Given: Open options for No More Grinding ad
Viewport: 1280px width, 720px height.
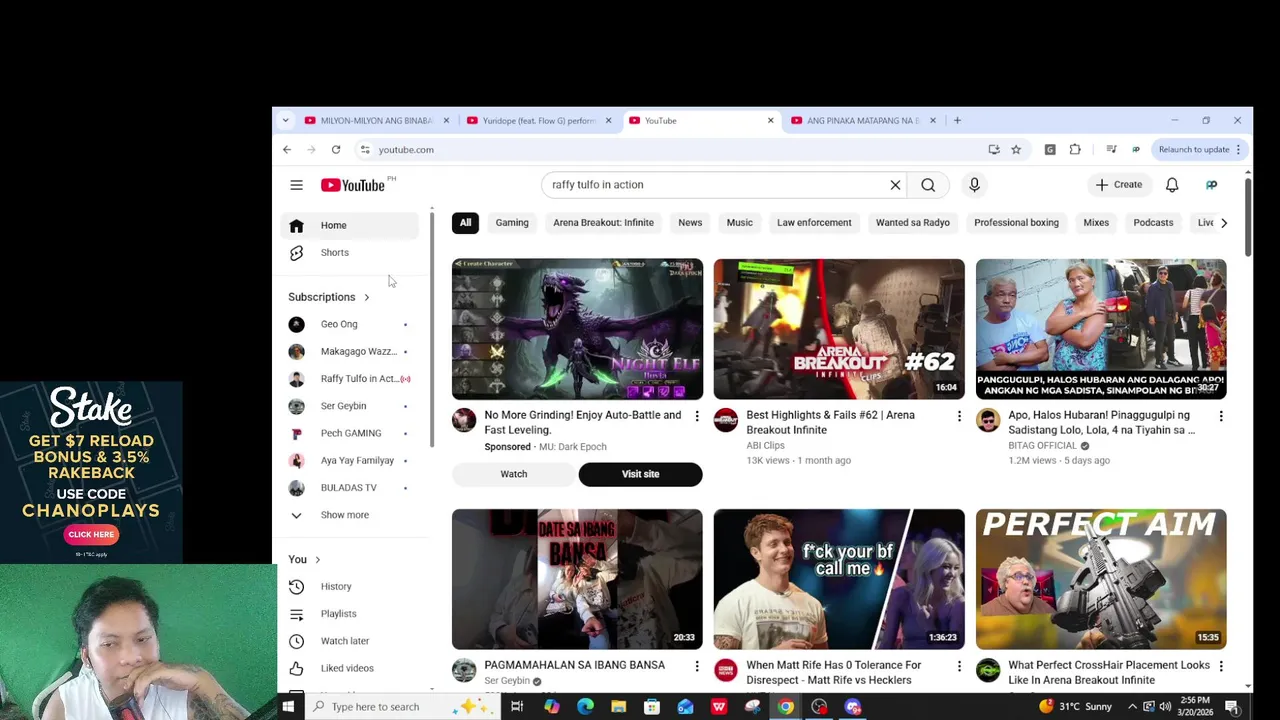Looking at the screenshot, I should pyautogui.click(x=697, y=416).
